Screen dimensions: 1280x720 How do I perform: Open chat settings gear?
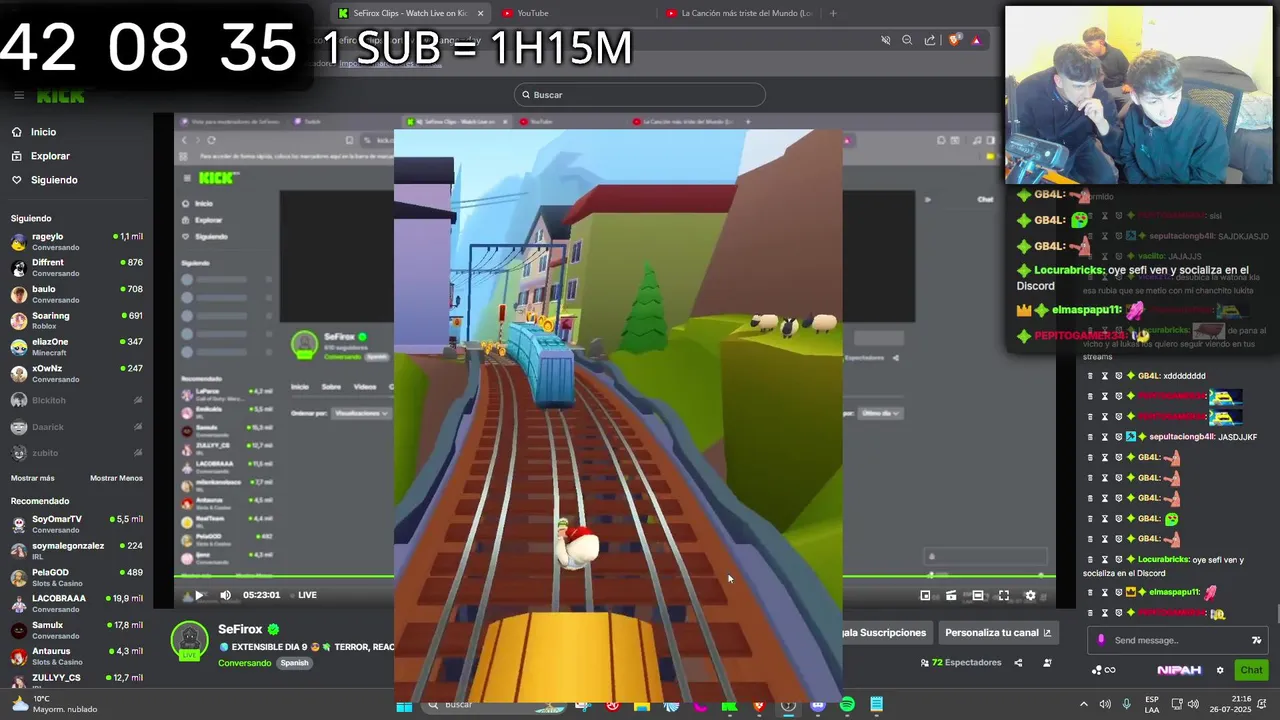[1219, 670]
